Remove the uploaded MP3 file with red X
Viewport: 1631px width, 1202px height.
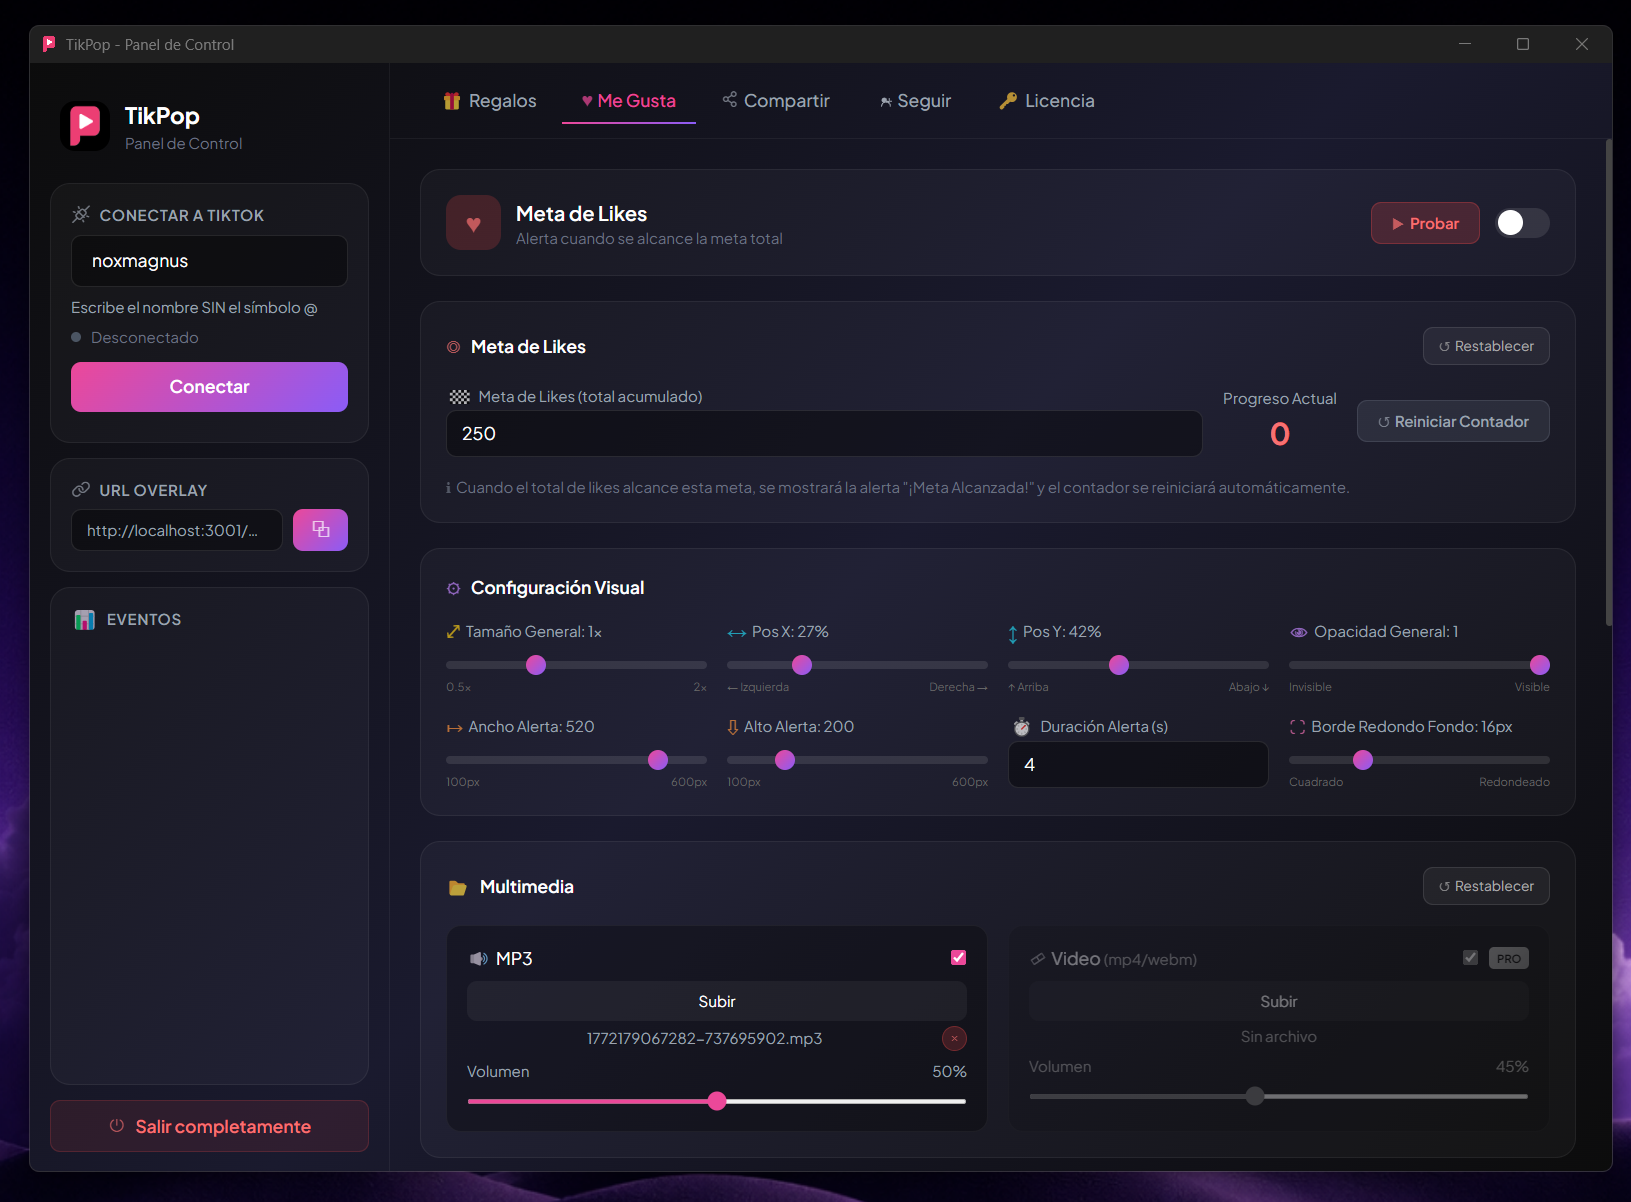[954, 1038]
